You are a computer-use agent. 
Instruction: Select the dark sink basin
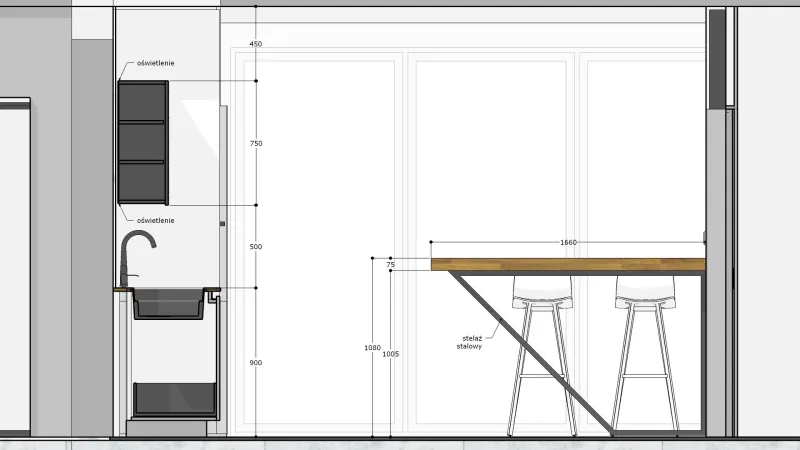pos(169,304)
